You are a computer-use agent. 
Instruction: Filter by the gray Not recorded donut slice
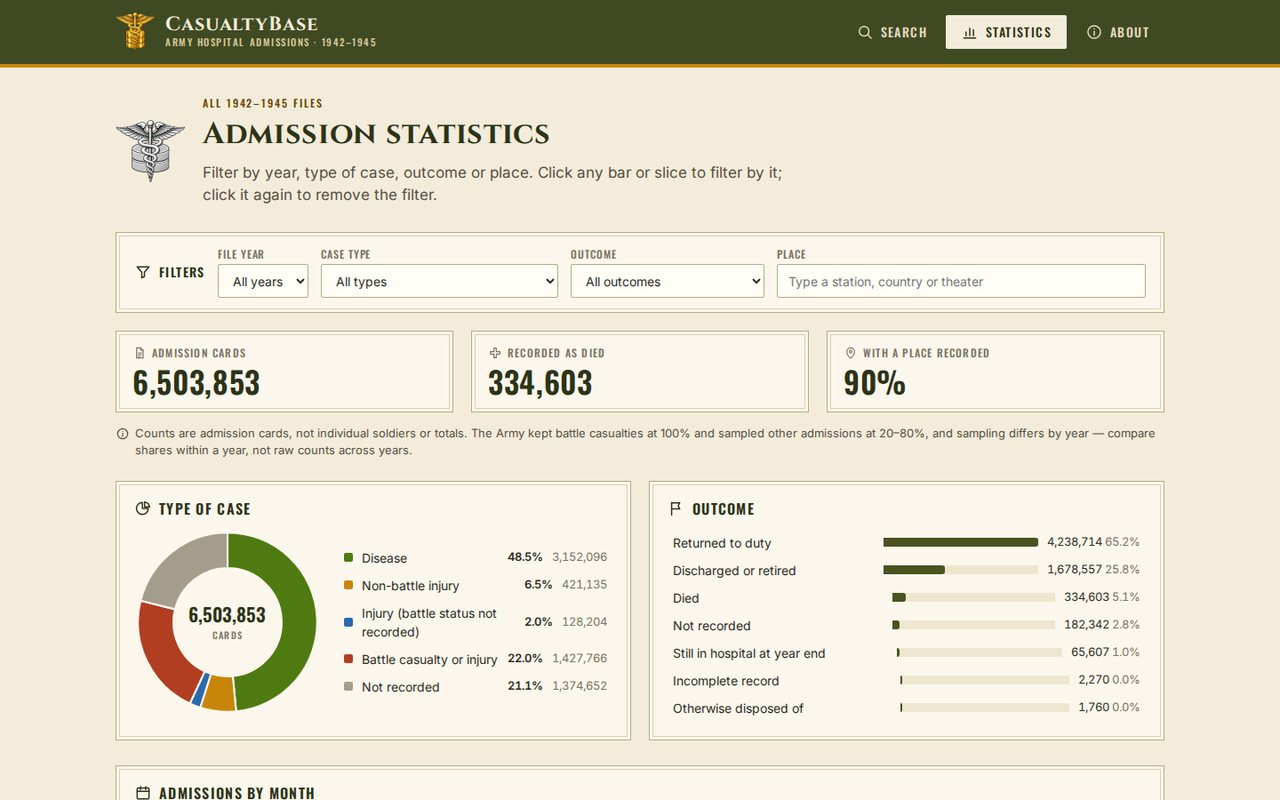(x=180, y=568)
